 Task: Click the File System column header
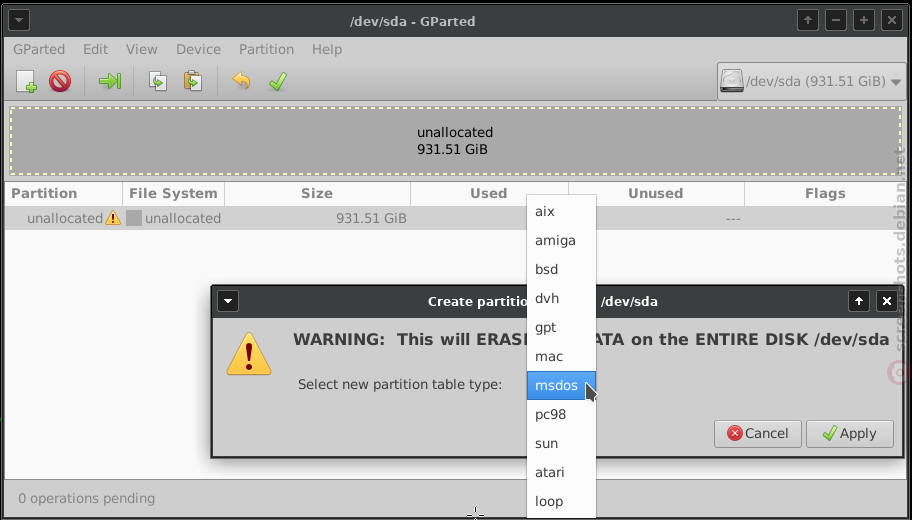(x=173, y=194)
